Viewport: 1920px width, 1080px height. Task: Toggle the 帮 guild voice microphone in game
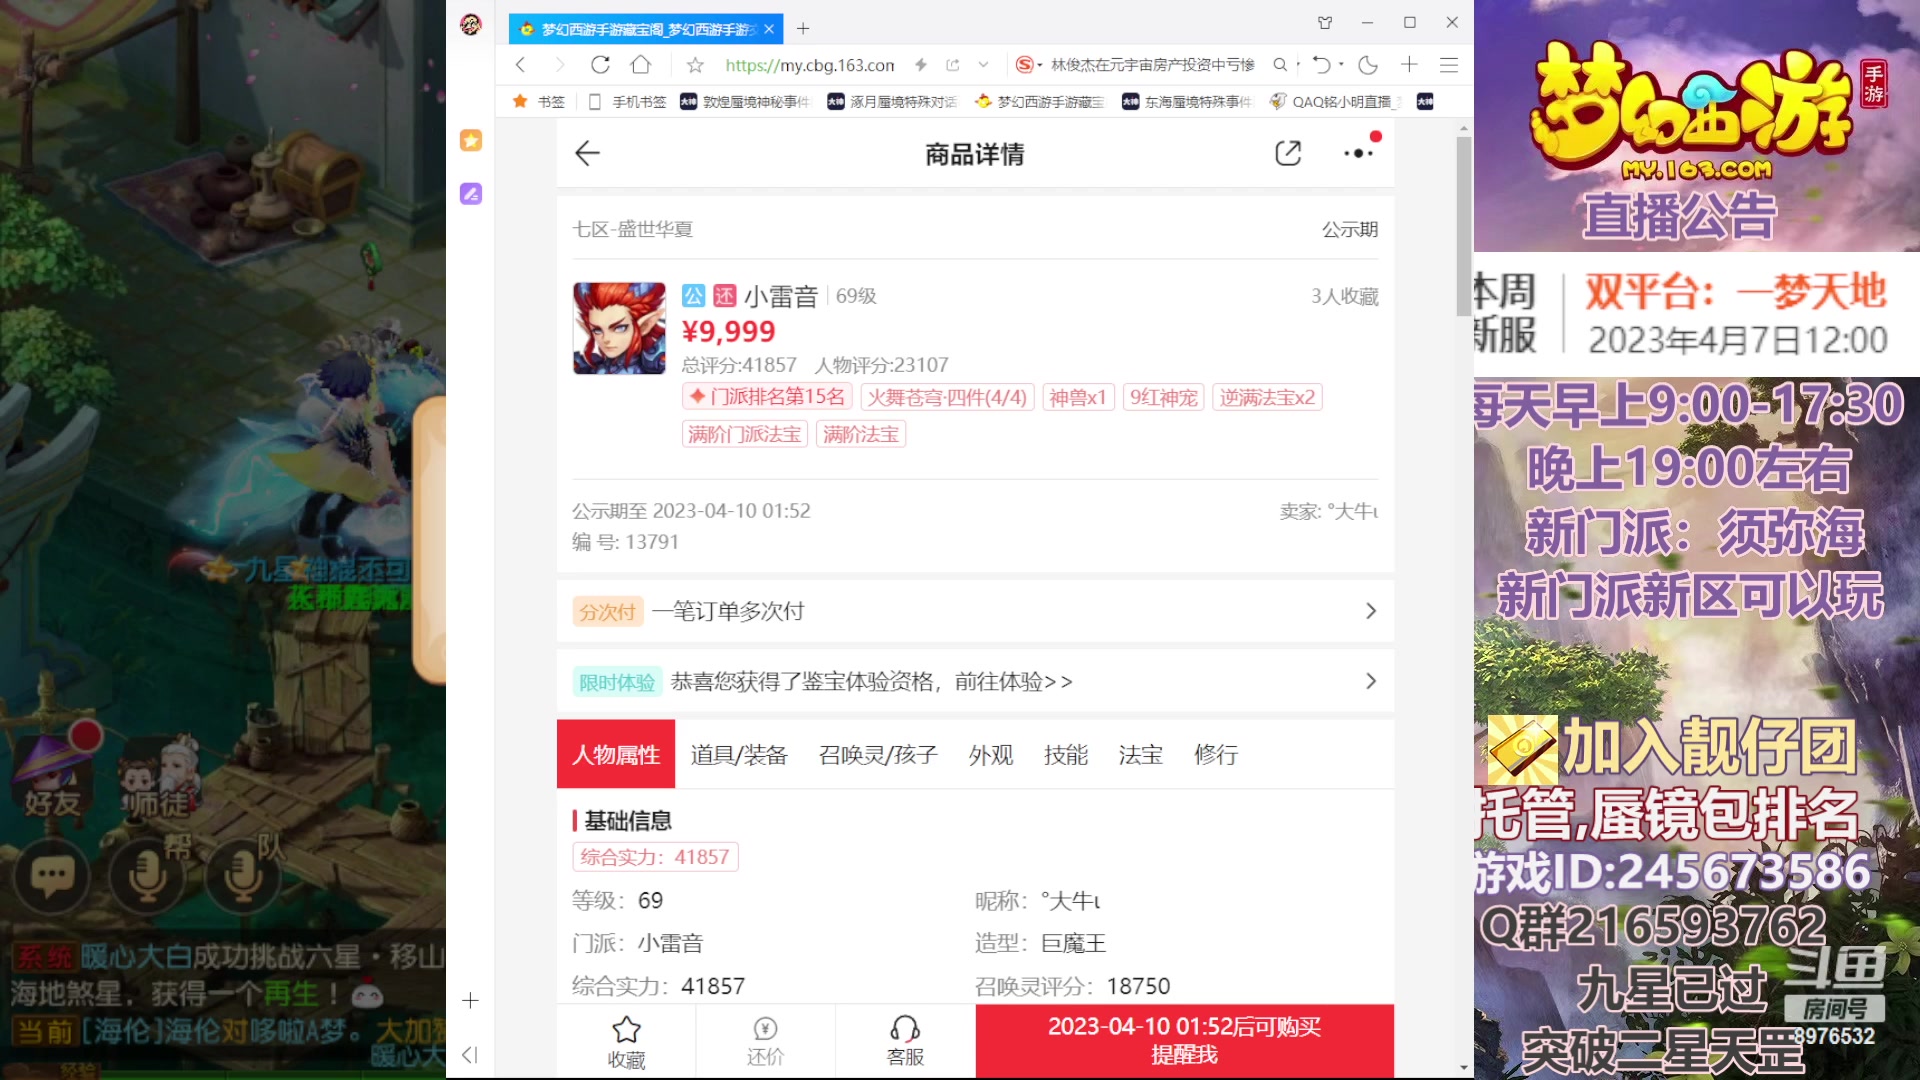click(148, 875)
